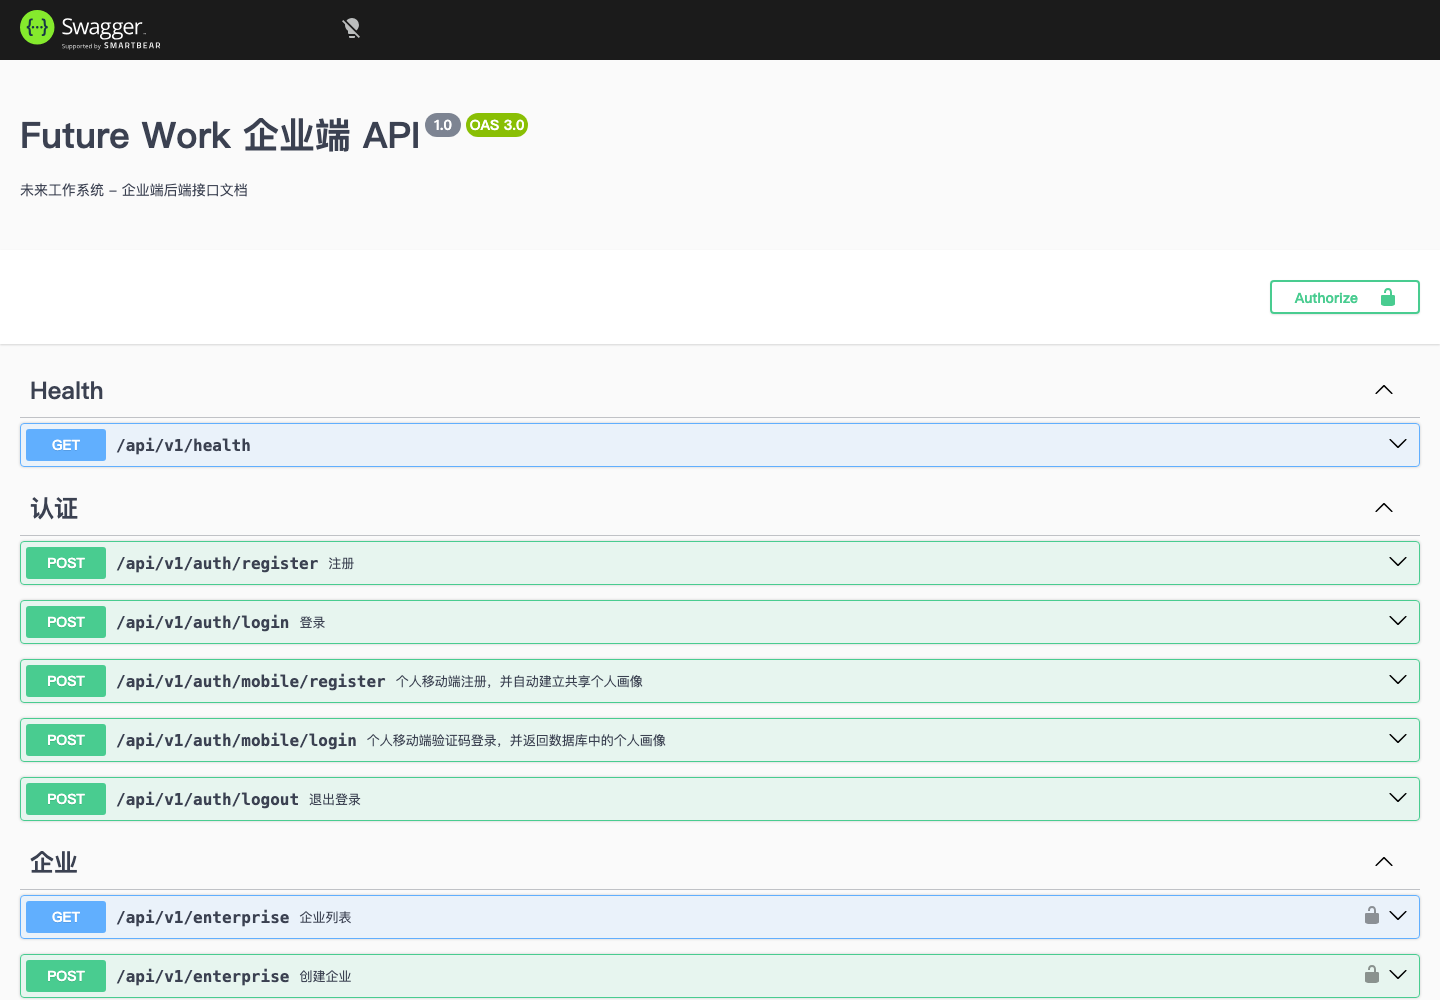Click the /api/v1/auth/logout path
Image resolution: width=1440 pixels, height=1000 pixels.
click(x=208, y=799)
